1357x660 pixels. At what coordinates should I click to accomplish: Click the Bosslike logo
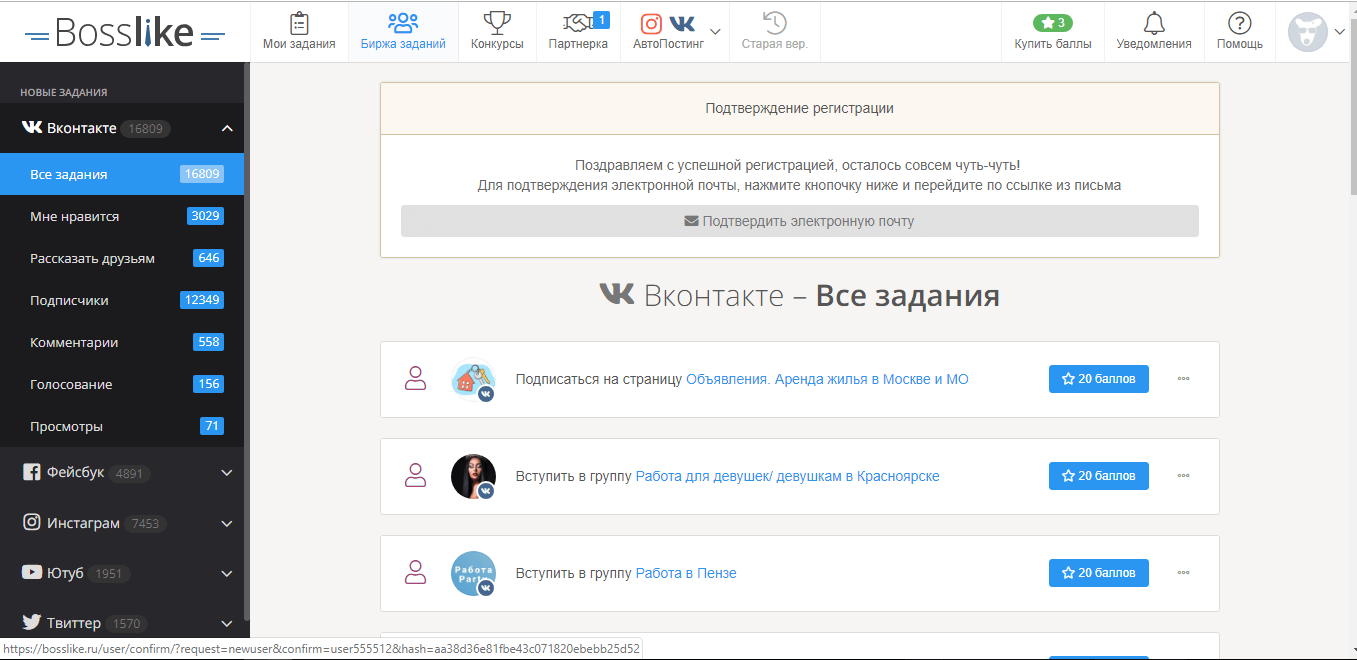coord(125,33)
